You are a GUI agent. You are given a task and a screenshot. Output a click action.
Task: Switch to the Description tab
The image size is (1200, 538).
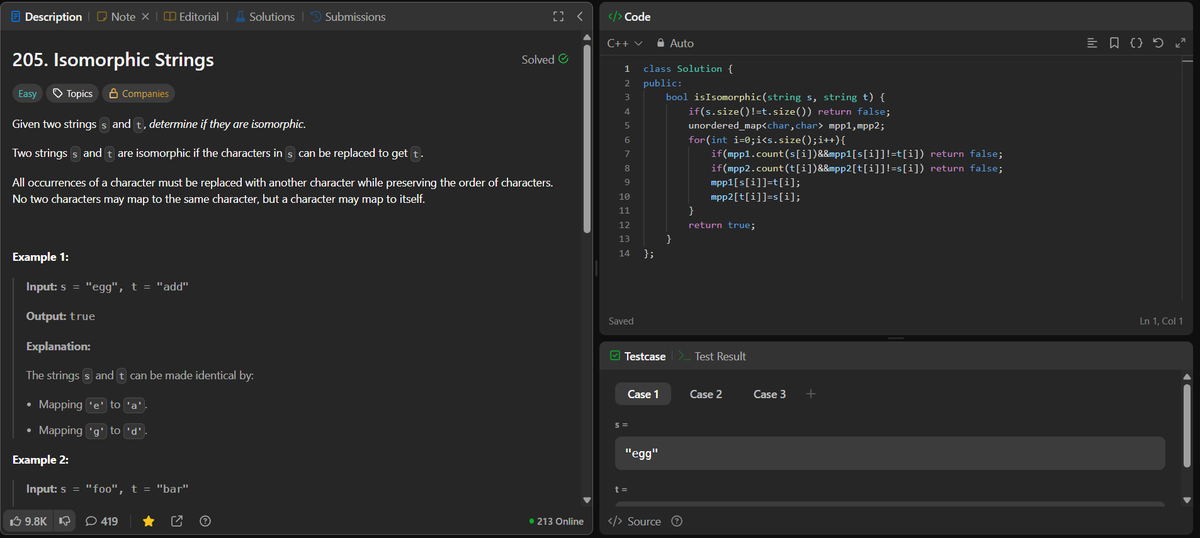pos(45,17)
